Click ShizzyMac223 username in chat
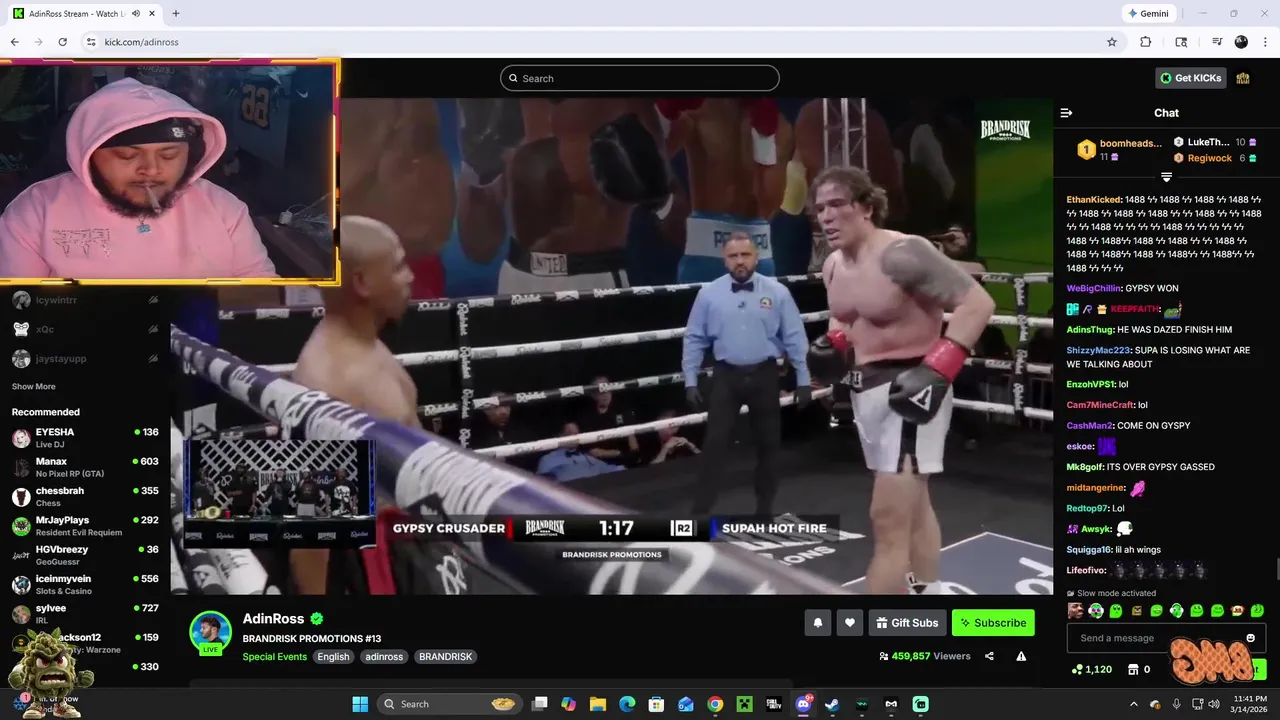 (1100, 350)
